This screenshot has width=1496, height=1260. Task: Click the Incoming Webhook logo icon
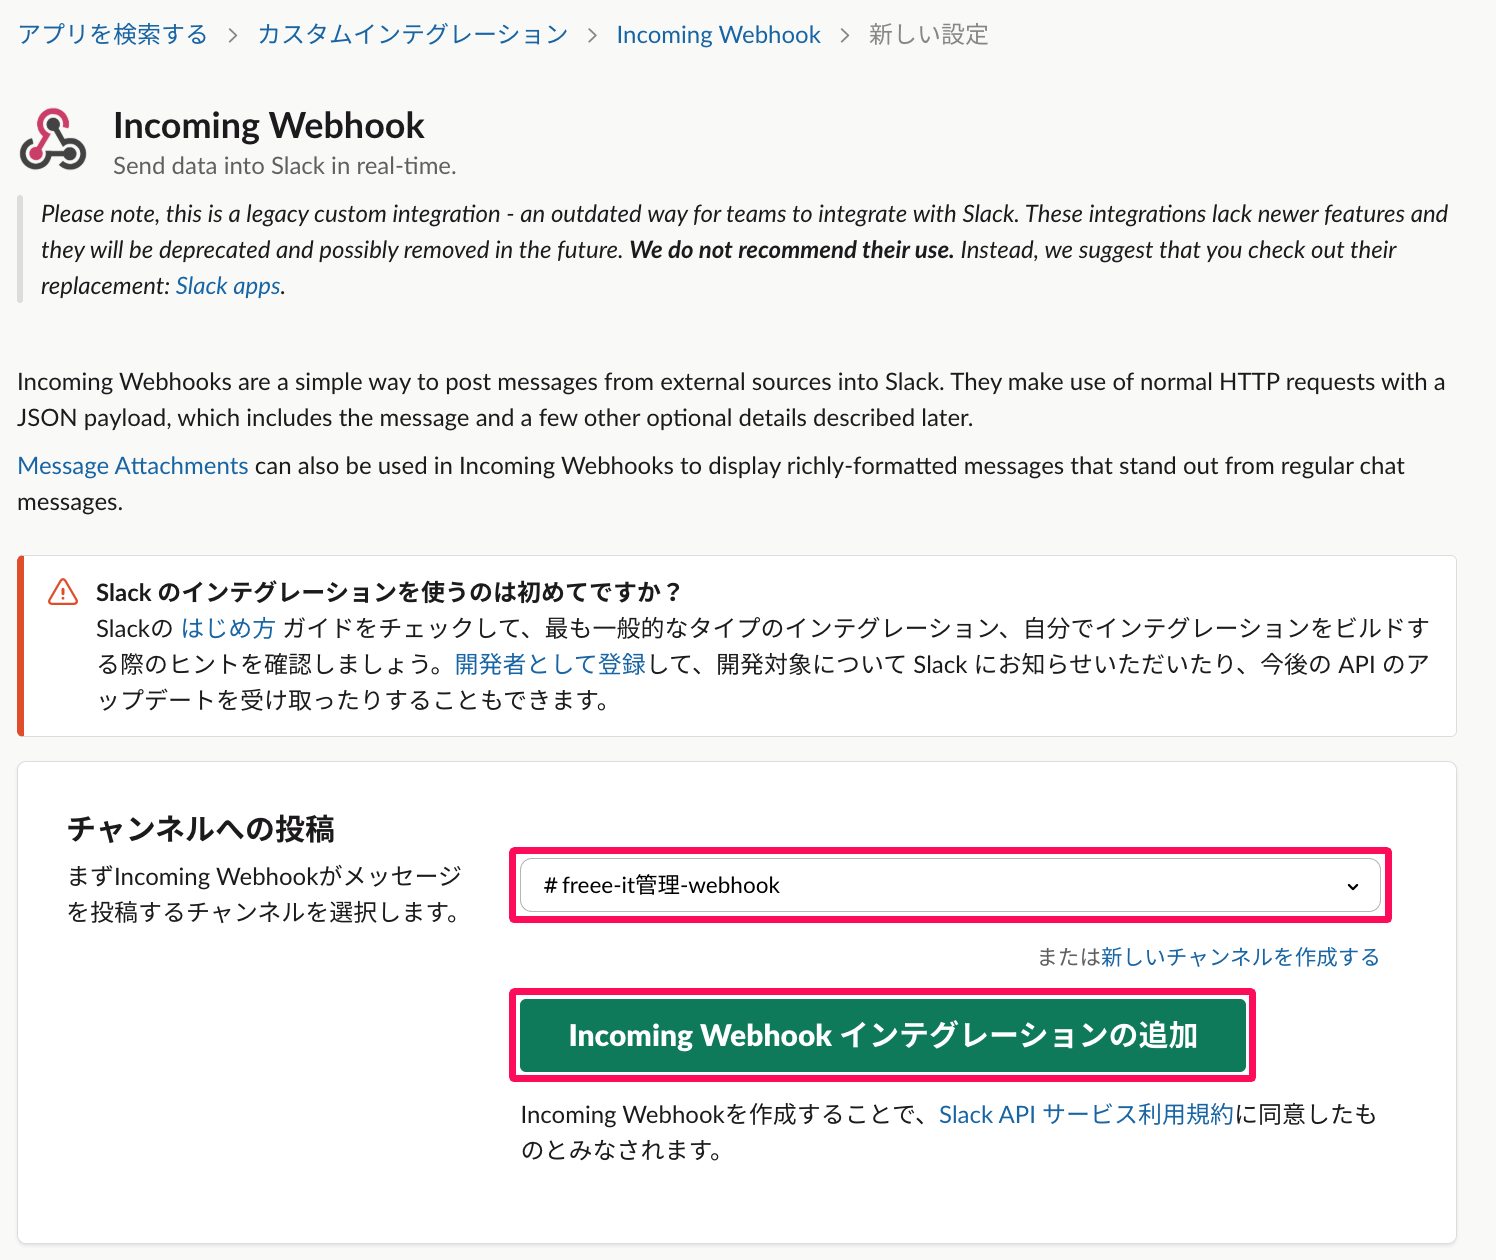[52, 140]
